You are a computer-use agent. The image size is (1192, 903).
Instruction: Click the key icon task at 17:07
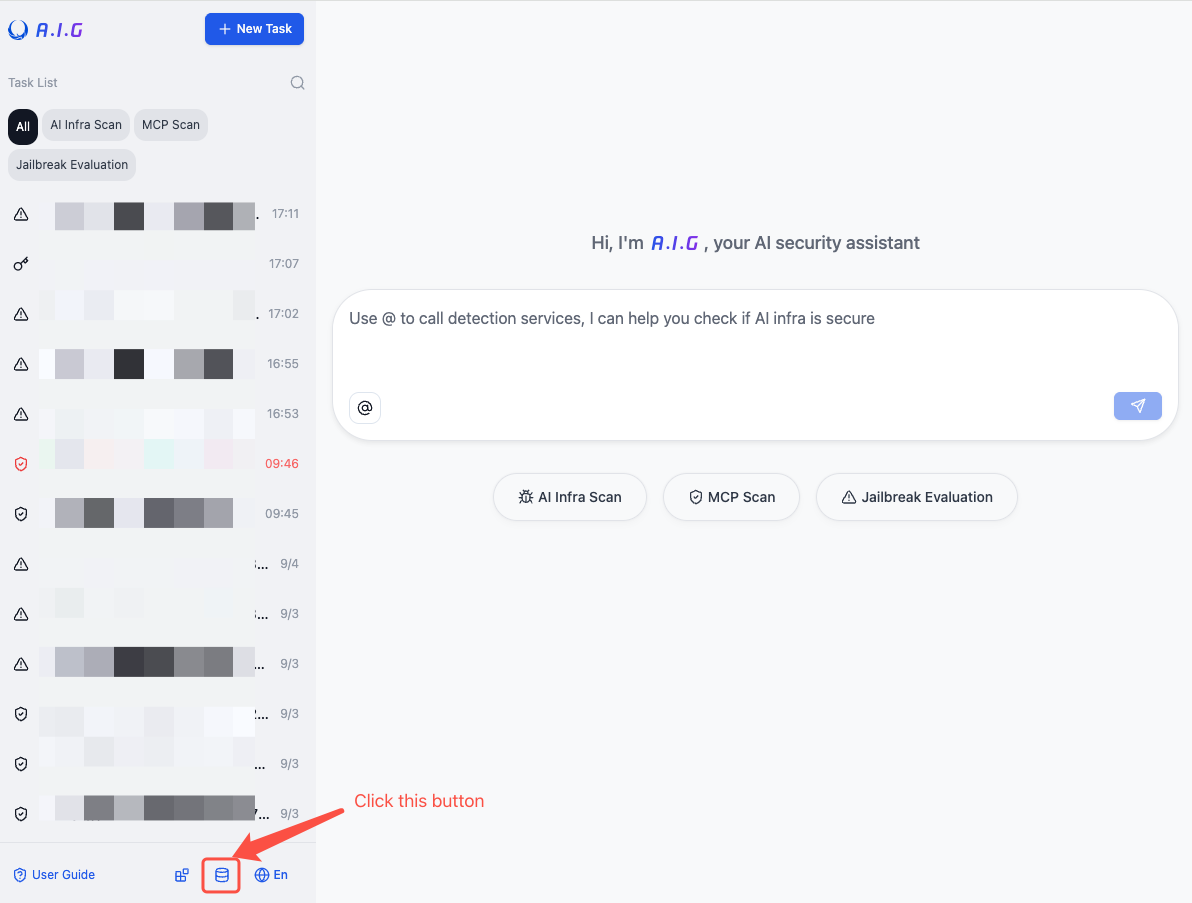pos(21,264)
